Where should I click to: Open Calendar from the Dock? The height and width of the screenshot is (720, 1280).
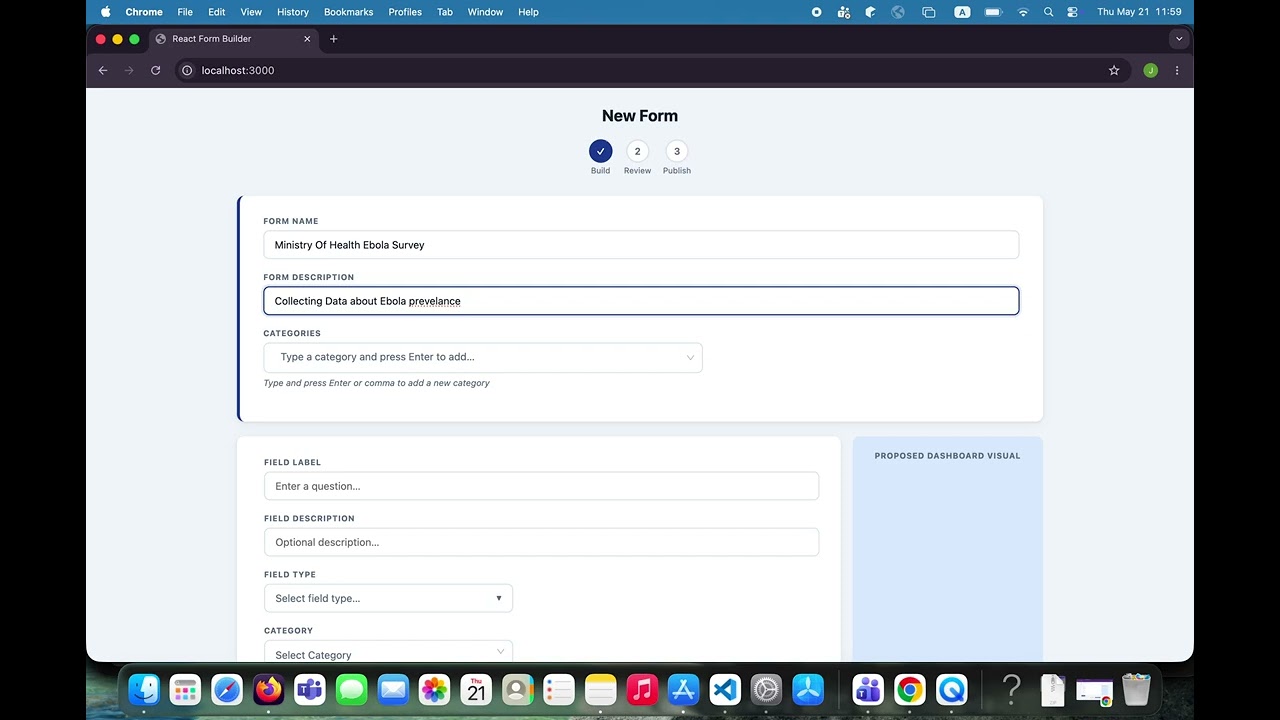tap(476, 689)
